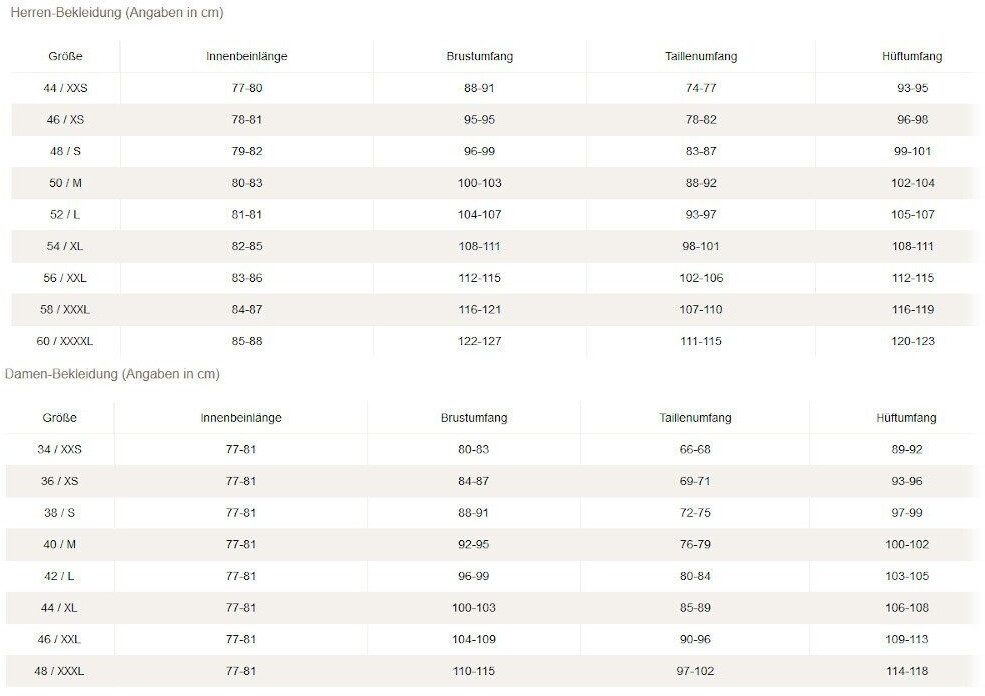Click Brustumfang header in men's table

[480, 57]
